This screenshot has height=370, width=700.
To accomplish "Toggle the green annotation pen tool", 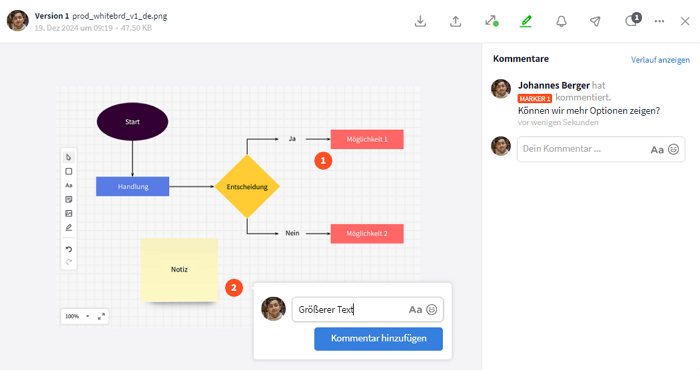I will coord(526,21).
